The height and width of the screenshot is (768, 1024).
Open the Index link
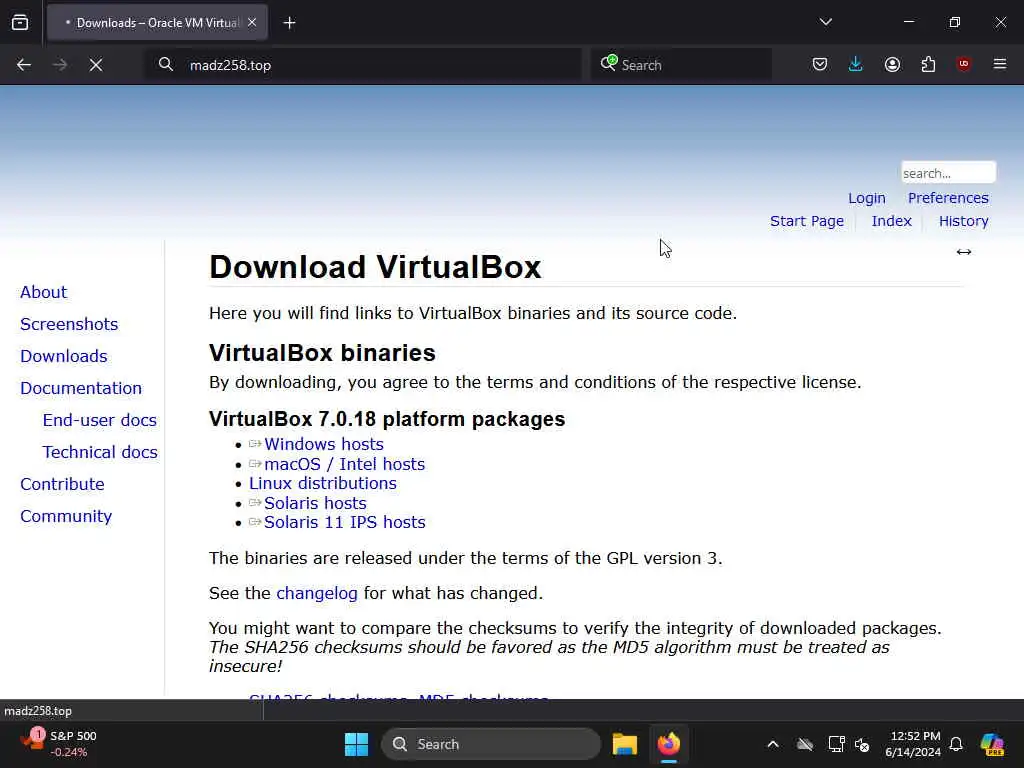(891, 221)
